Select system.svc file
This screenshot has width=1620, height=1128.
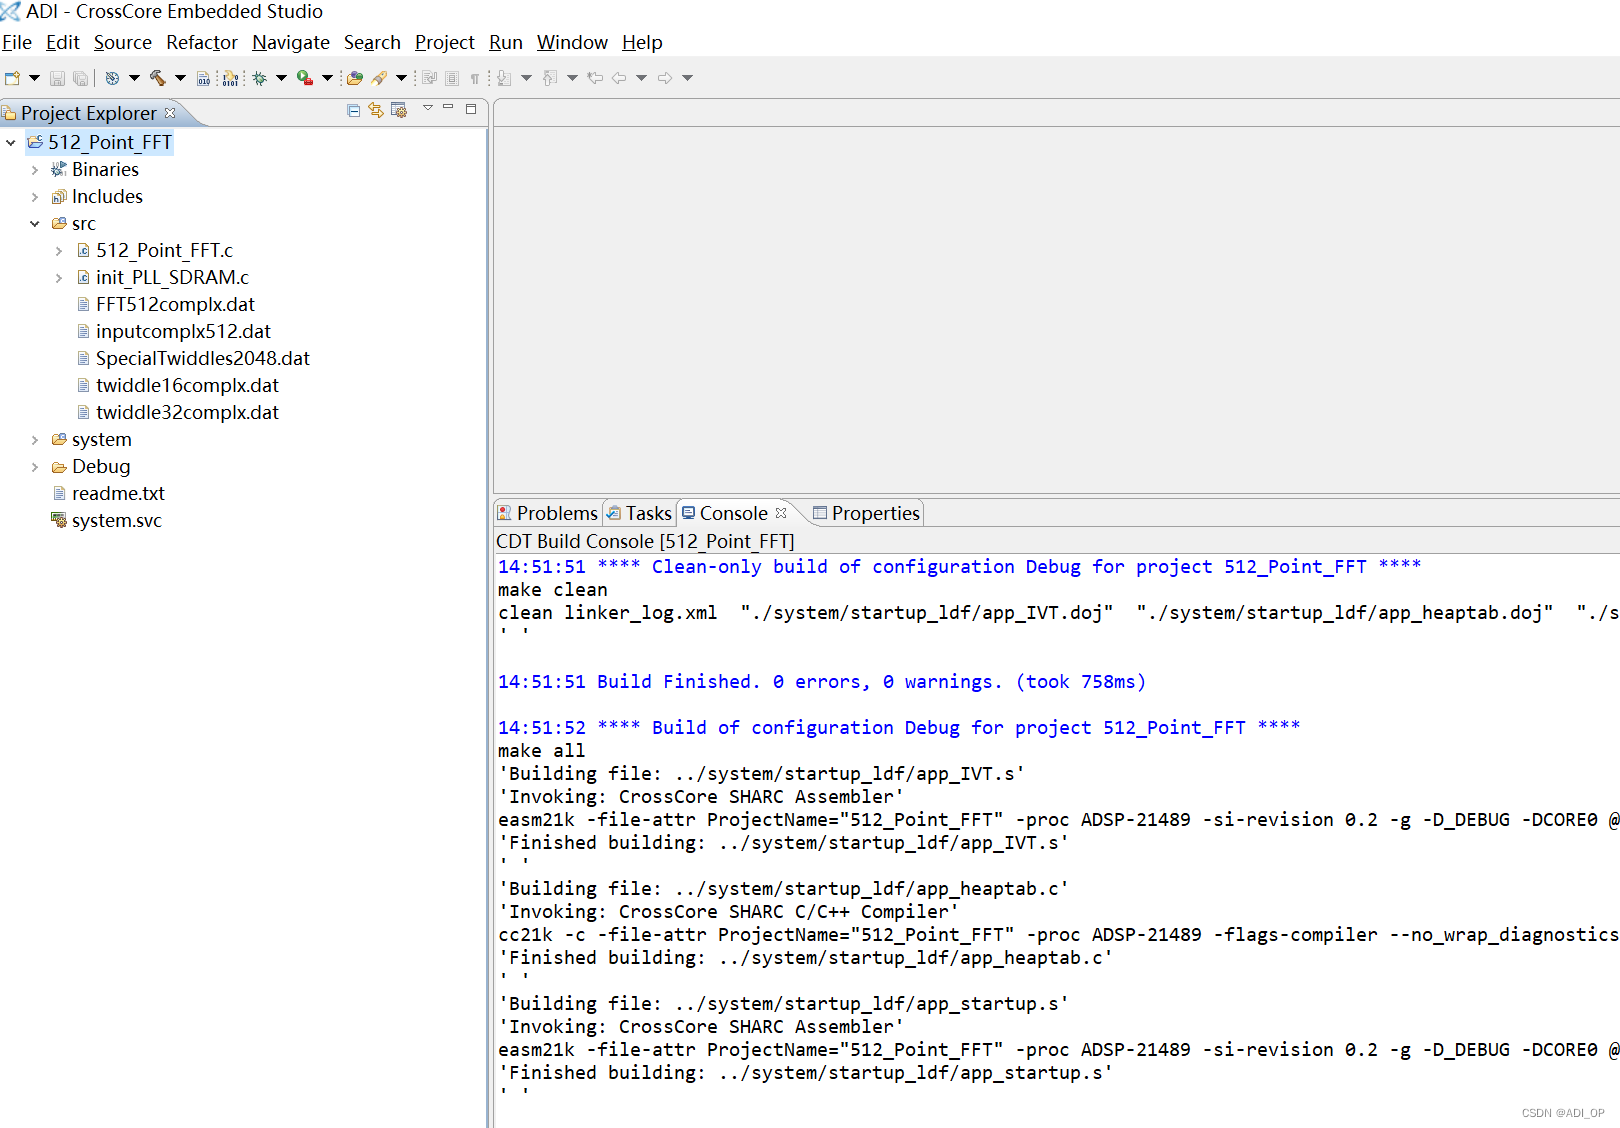pyautogui.click(x=116, y=520)
